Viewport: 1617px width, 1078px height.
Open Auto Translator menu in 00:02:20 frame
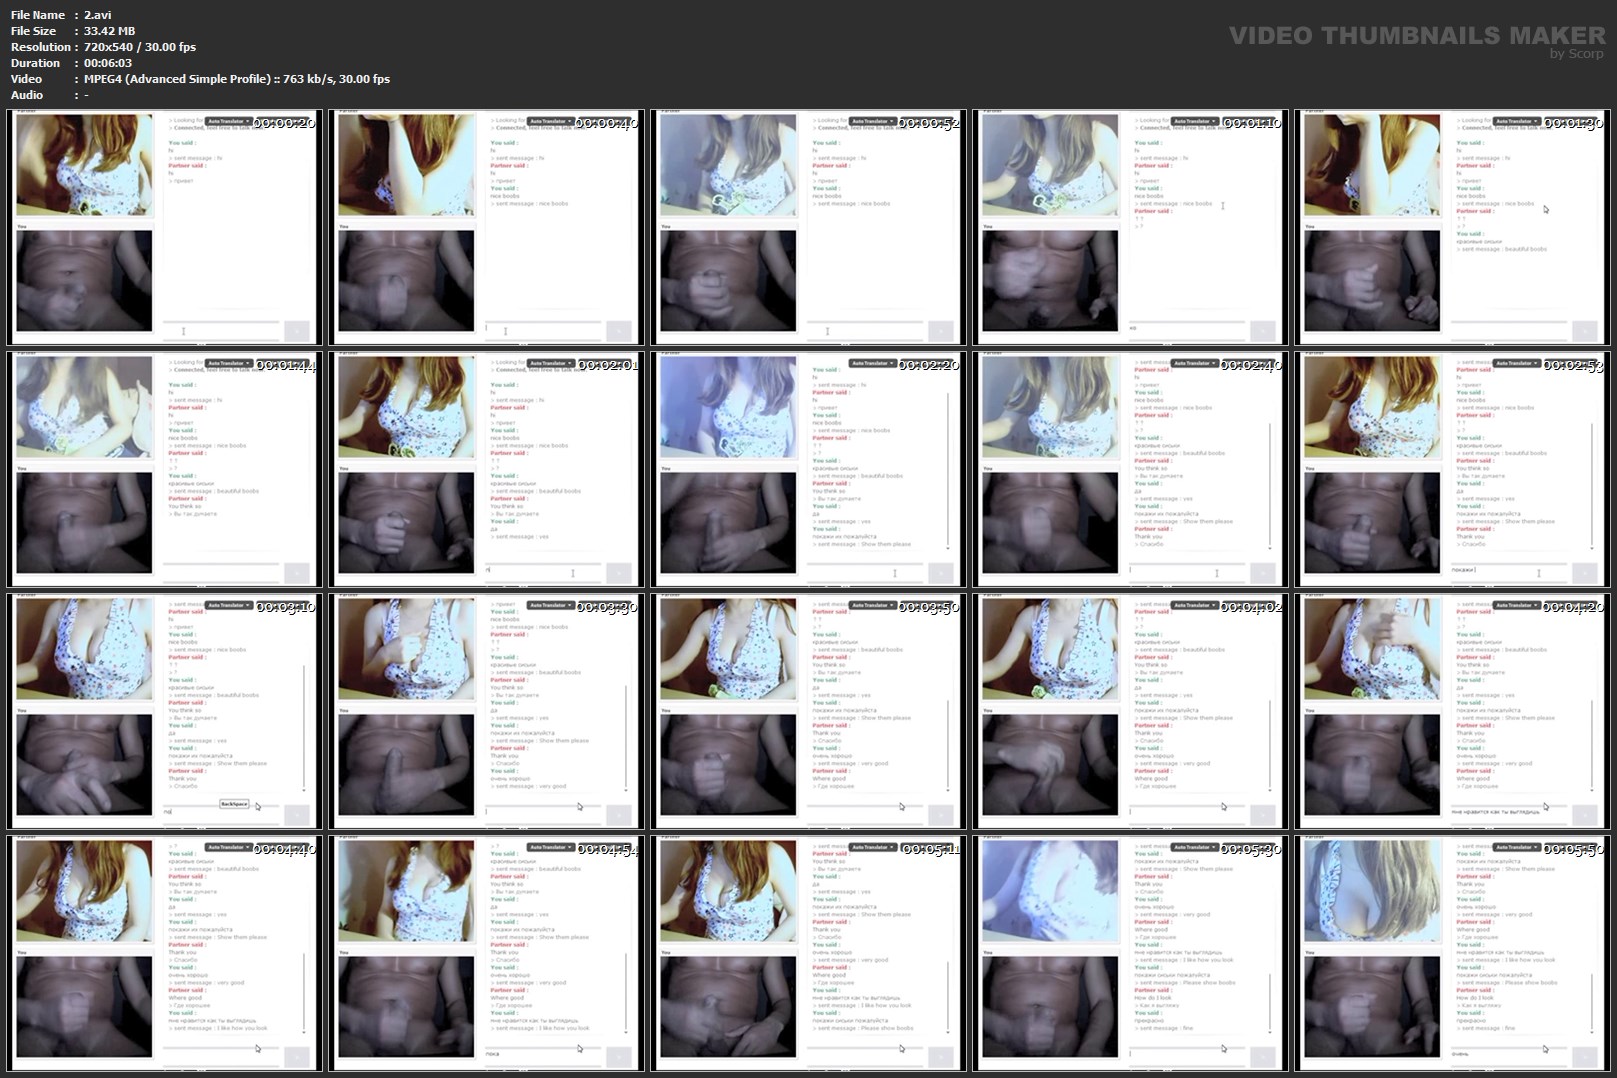[x=871, y=363]
